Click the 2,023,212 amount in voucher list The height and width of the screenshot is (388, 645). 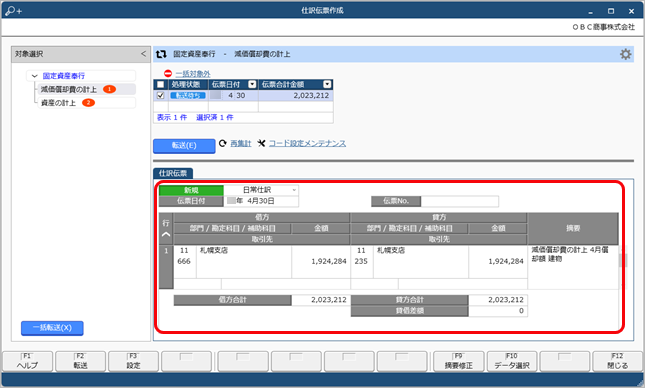311,95
